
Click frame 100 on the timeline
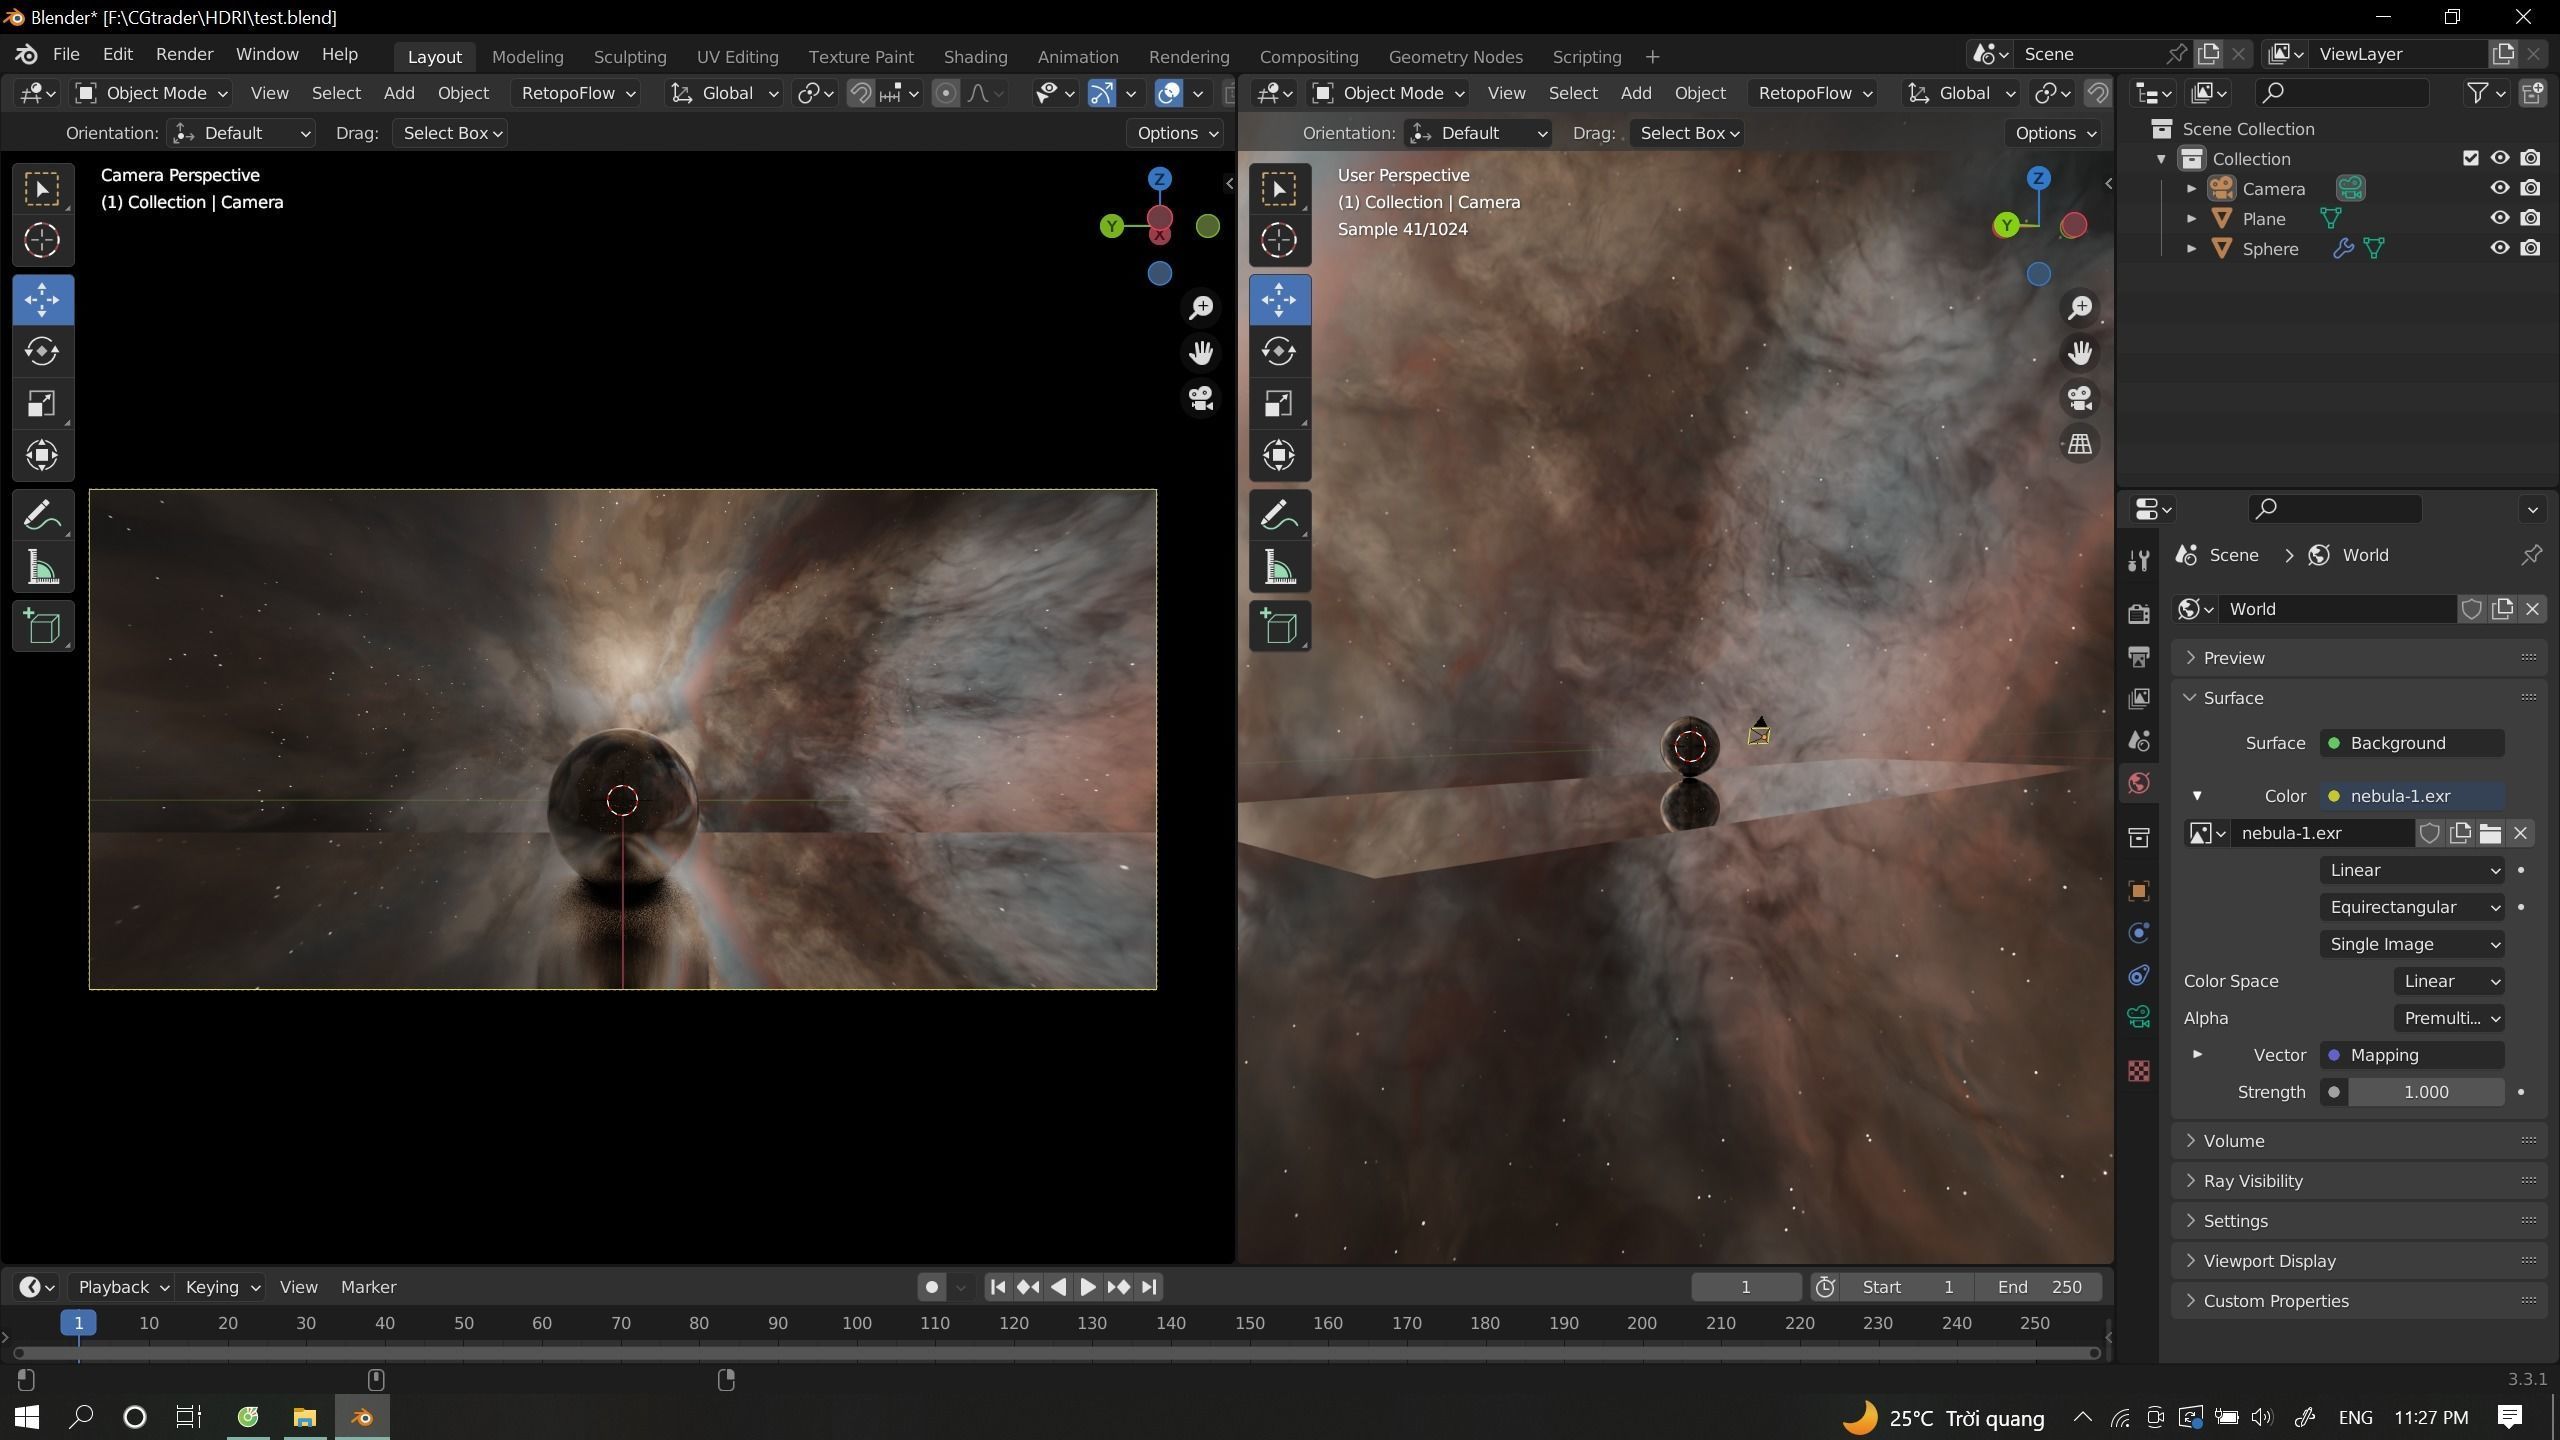tap(856, 1323)
